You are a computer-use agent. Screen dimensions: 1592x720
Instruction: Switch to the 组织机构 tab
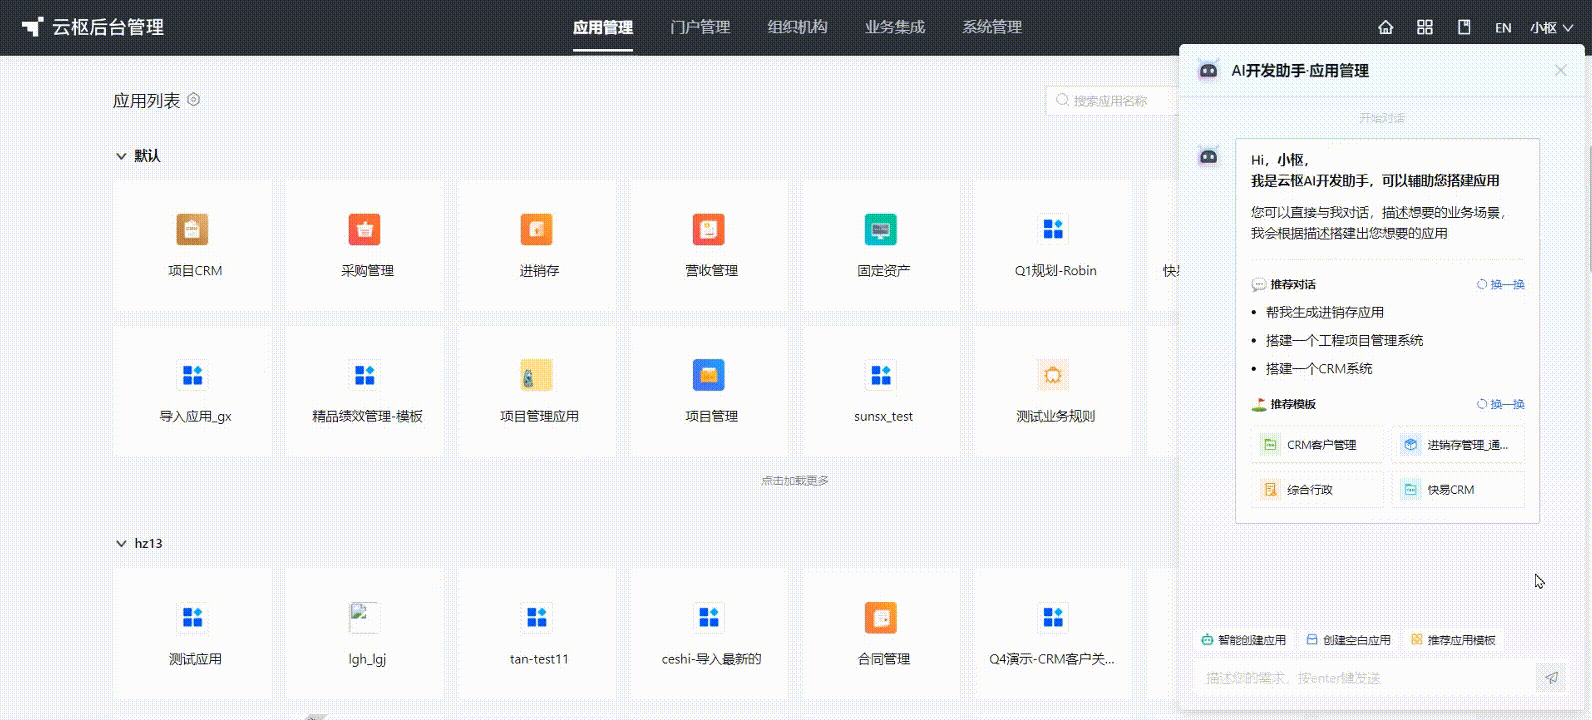797,27
